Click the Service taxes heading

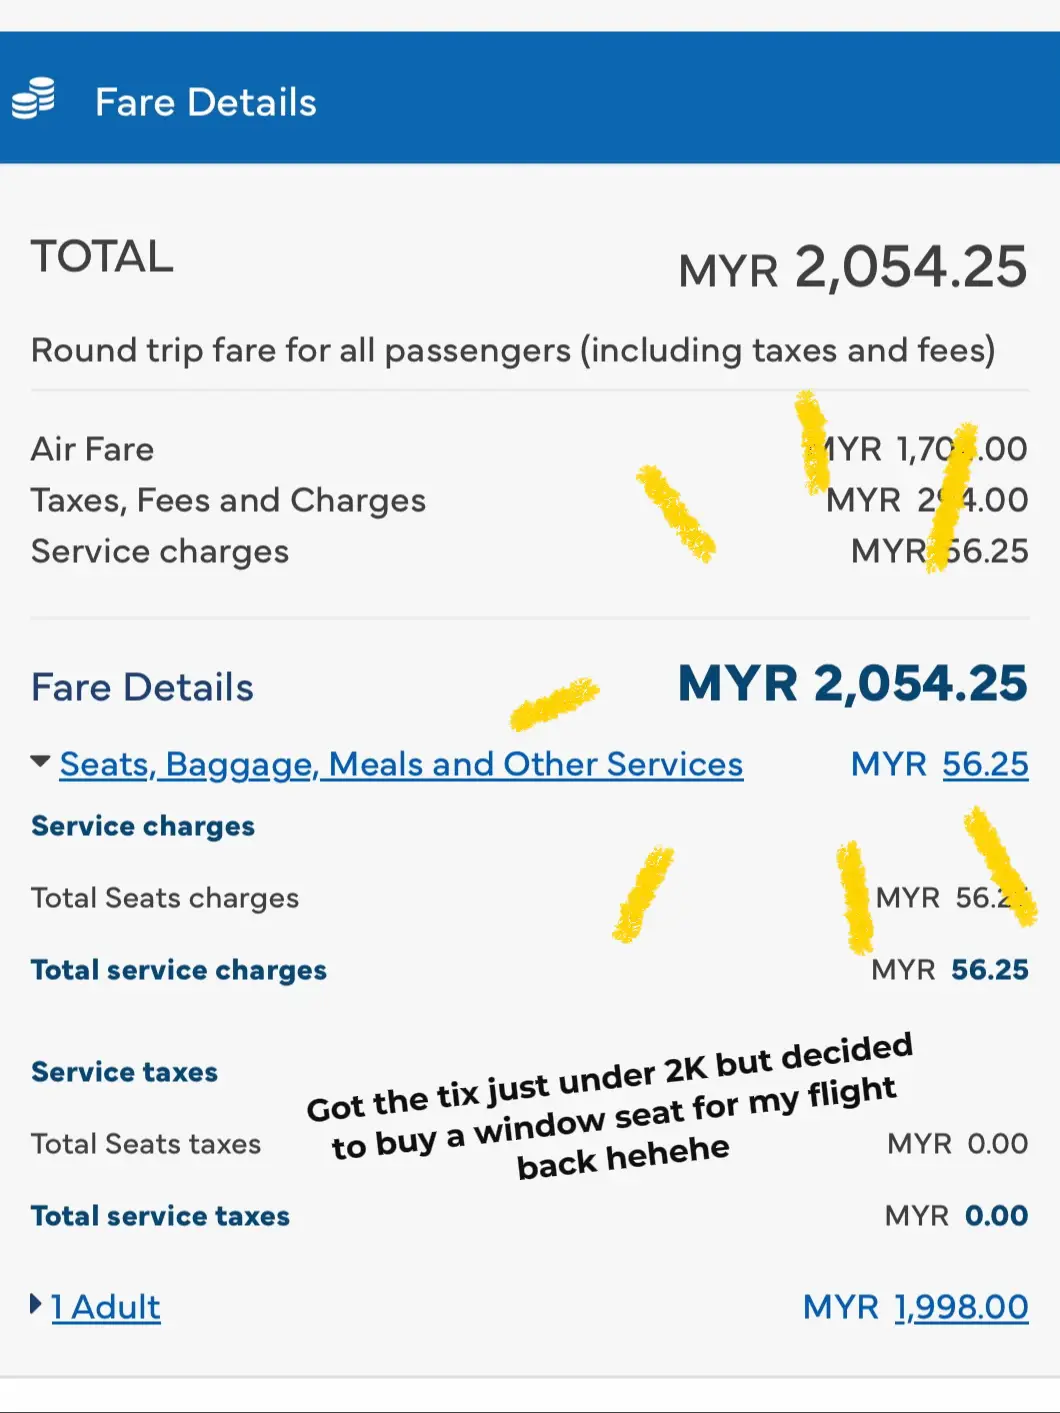point(124,1072)
